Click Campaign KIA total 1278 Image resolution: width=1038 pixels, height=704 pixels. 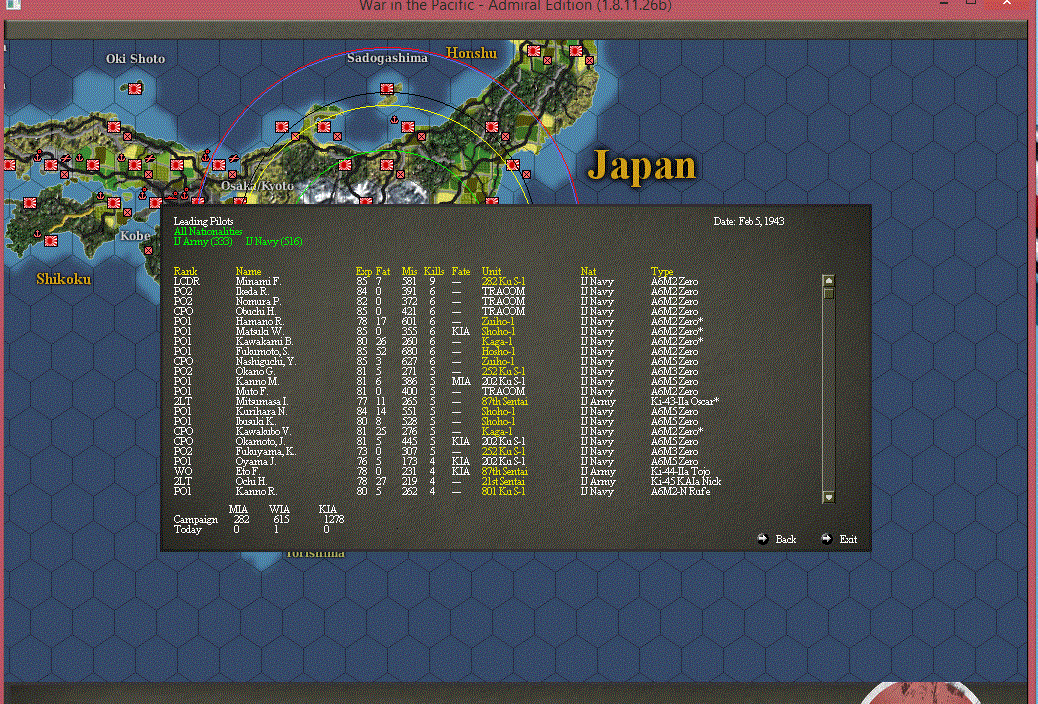[333, 519]
